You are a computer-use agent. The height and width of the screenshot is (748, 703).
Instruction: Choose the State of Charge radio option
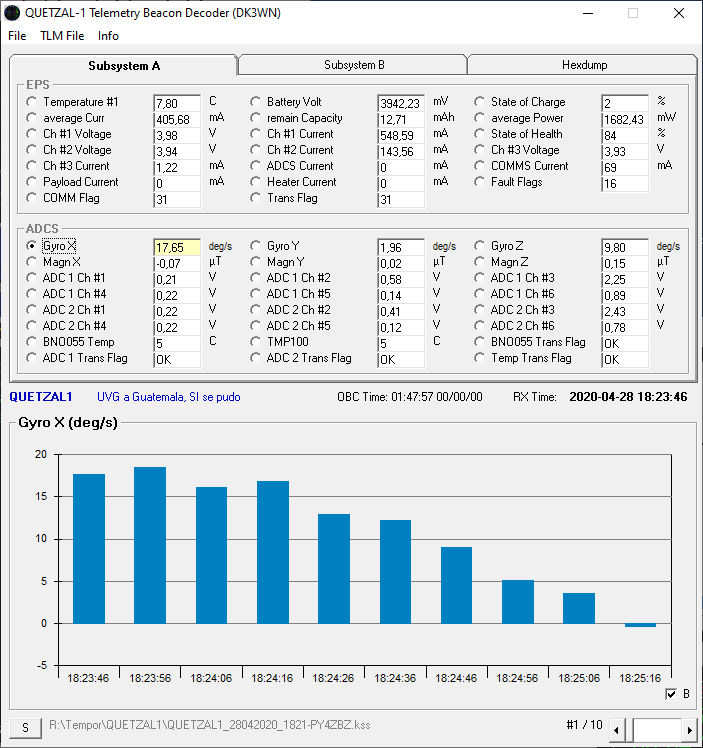(480, 102)
